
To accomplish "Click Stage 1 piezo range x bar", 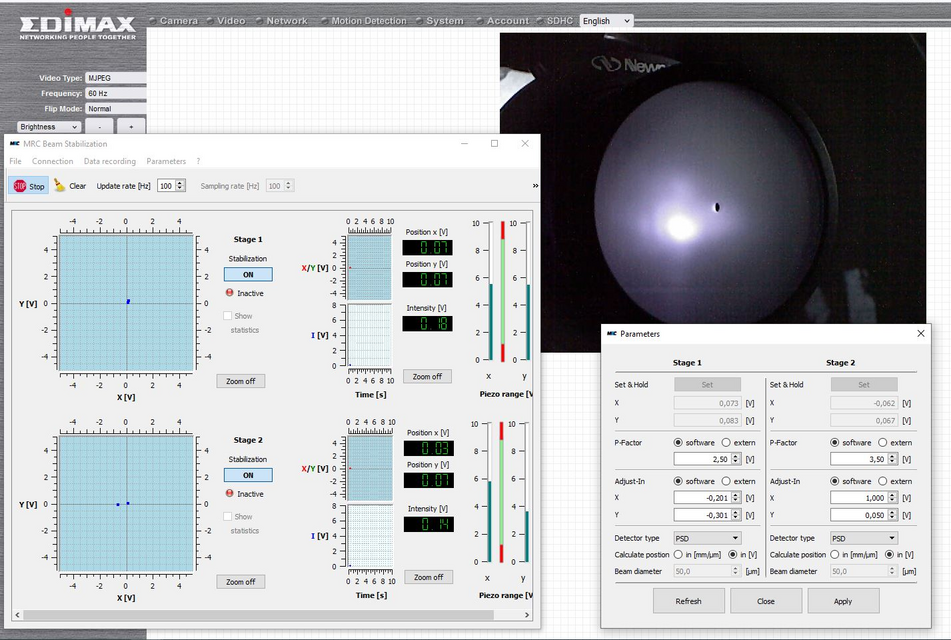I will 491,291.
